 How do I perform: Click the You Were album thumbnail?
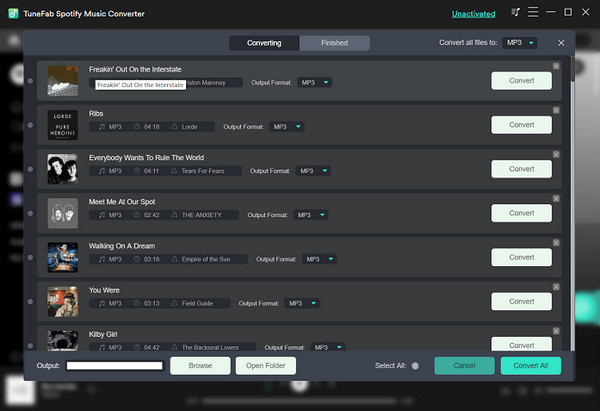pyautogui.click(x=63, y=302)
